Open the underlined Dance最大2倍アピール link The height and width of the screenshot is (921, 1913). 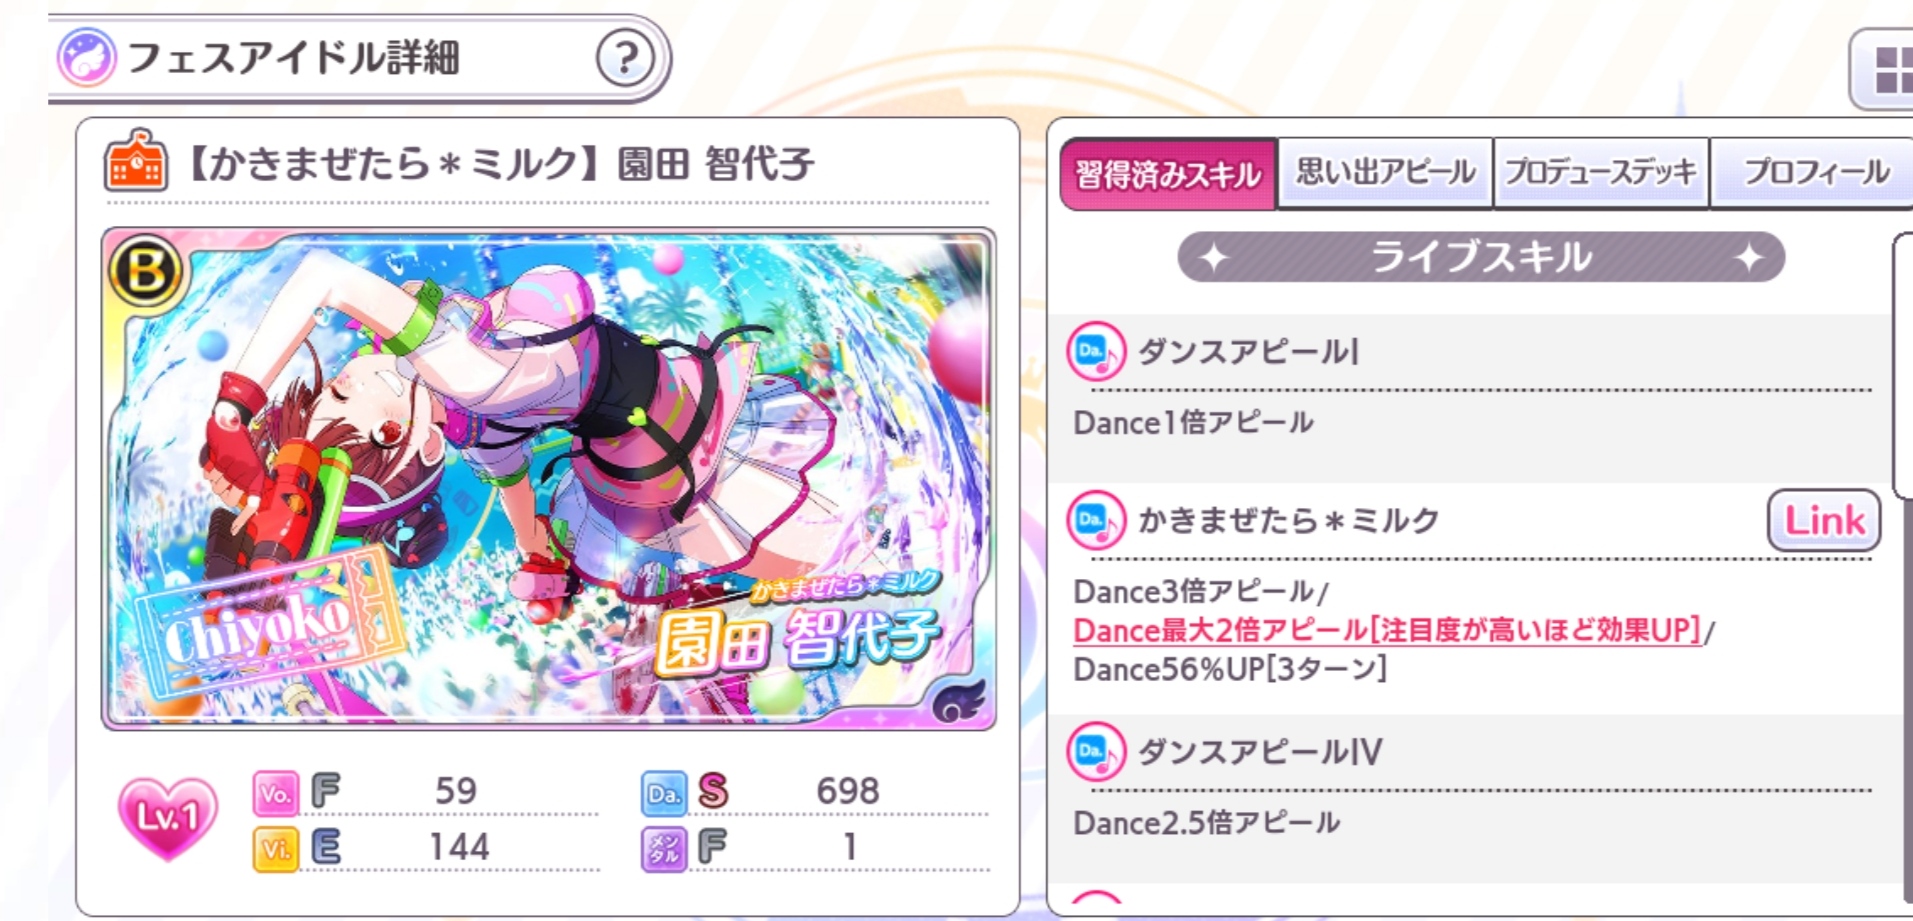(x=1387, y=630)
